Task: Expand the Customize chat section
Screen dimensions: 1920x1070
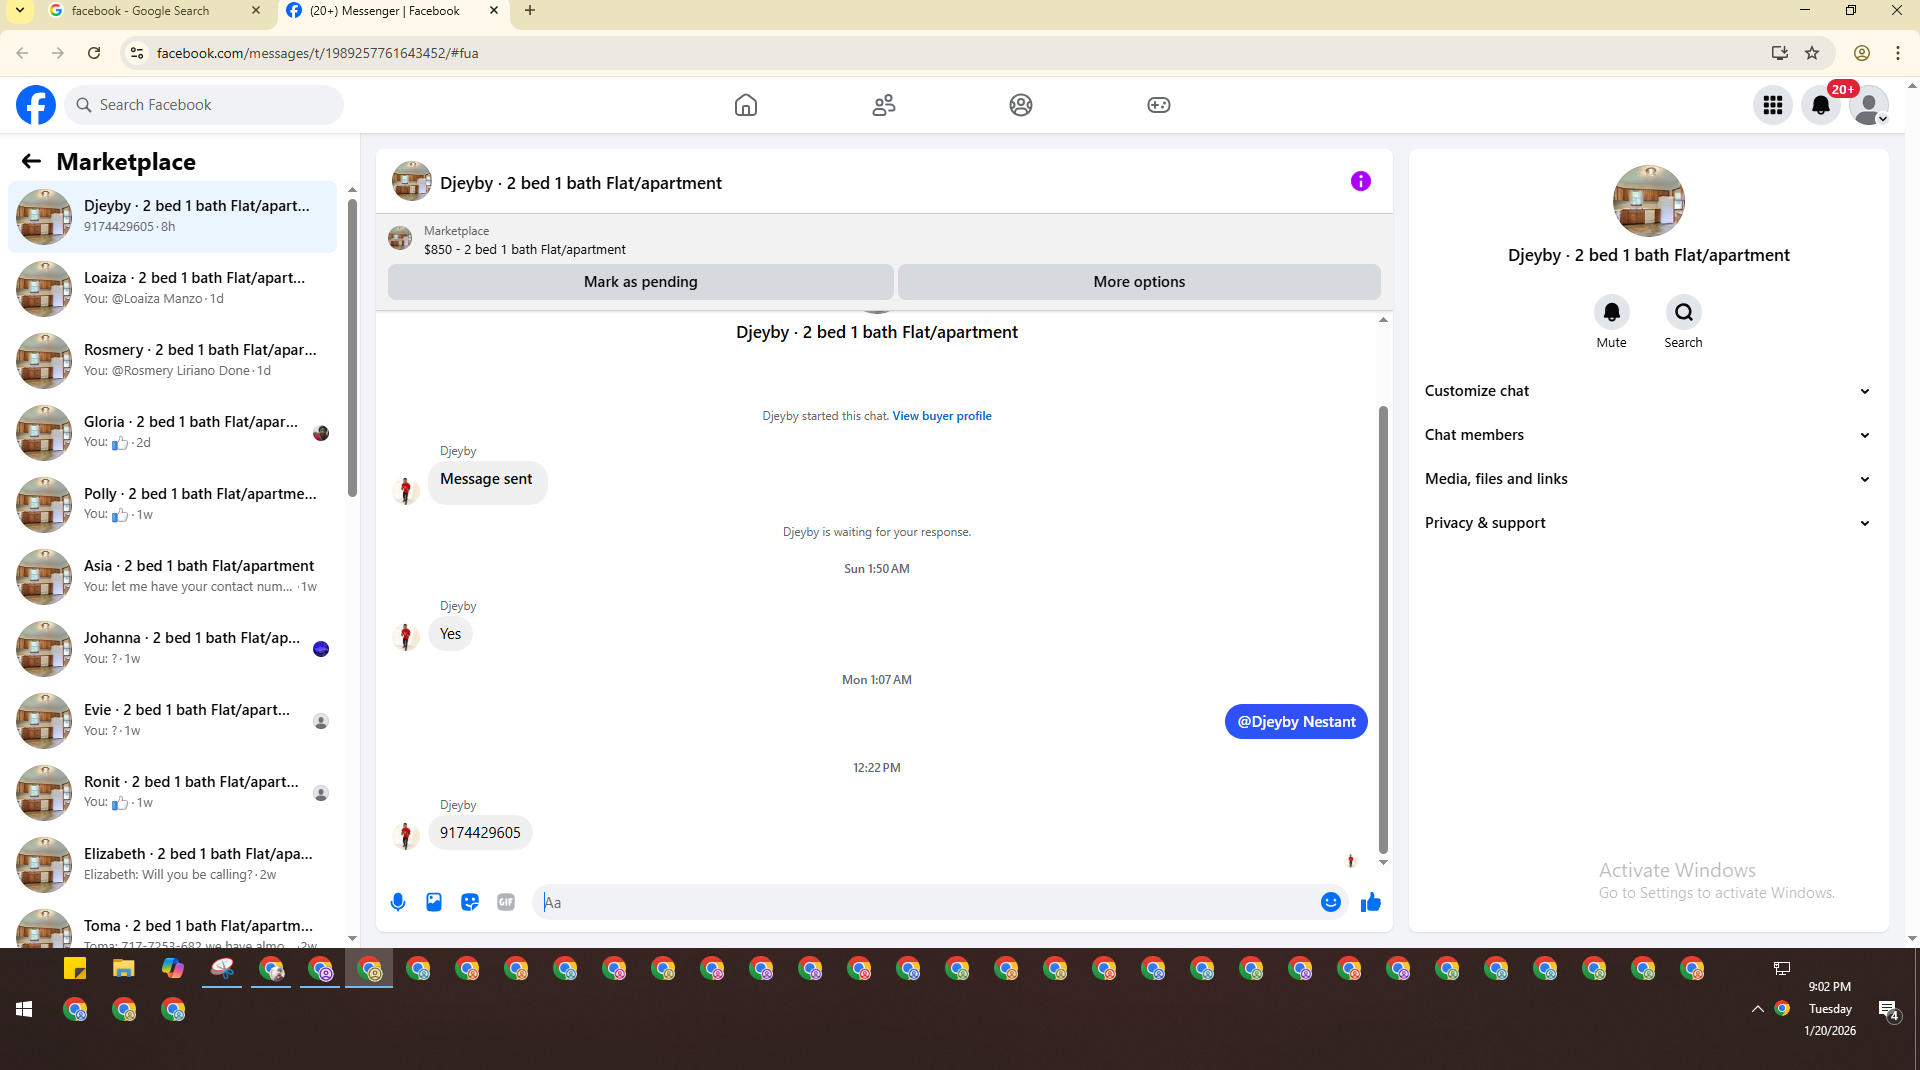Action: (1648, 391)
